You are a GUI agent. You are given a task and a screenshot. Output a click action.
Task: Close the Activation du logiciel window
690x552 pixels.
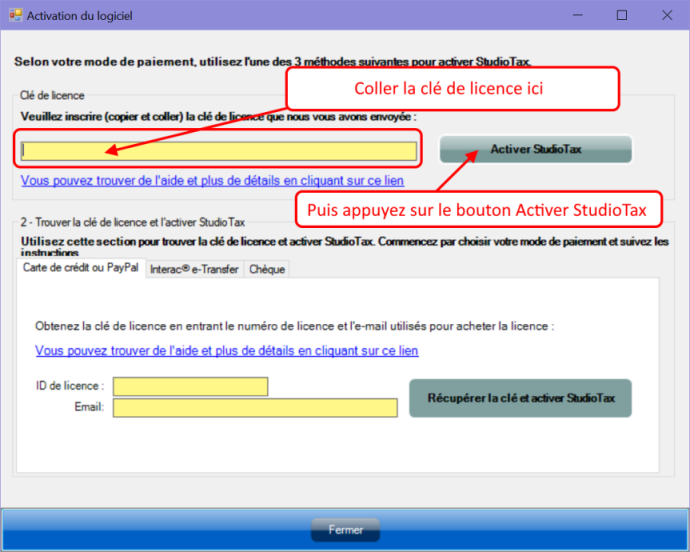[x=667, y=15]
